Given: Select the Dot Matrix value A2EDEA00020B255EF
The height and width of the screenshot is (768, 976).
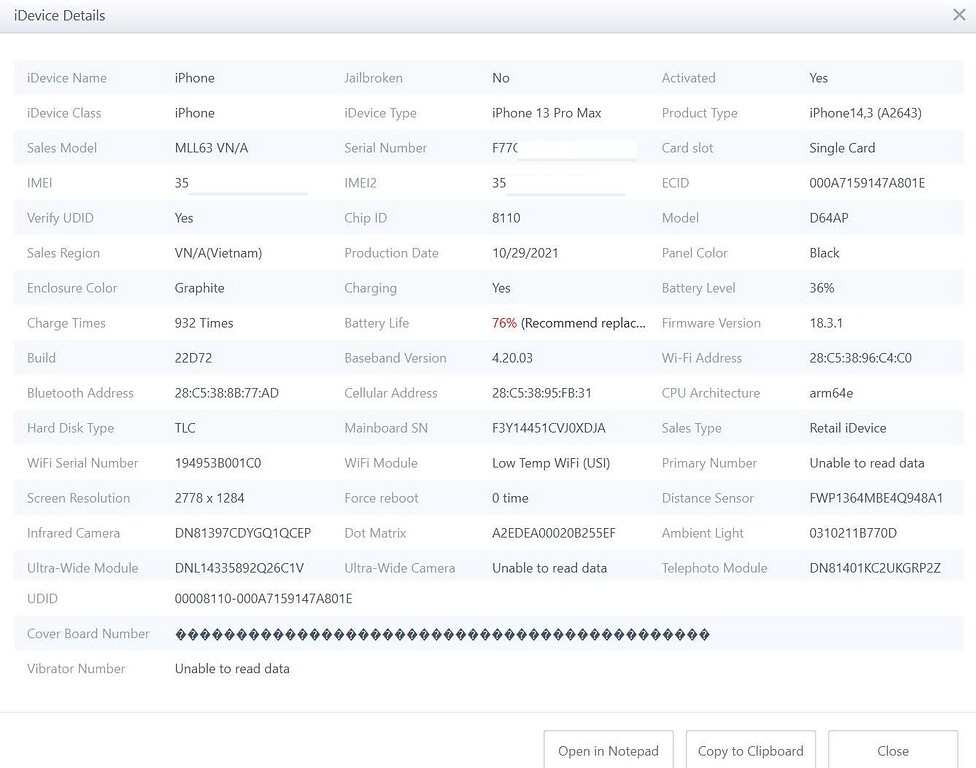Looking at the screenshot, I should 553,533.
